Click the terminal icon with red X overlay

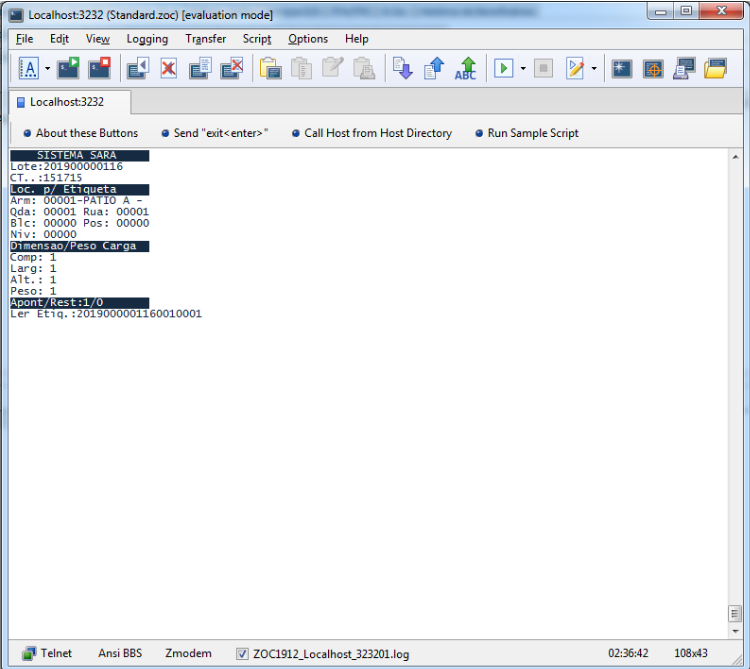(232, 68)
